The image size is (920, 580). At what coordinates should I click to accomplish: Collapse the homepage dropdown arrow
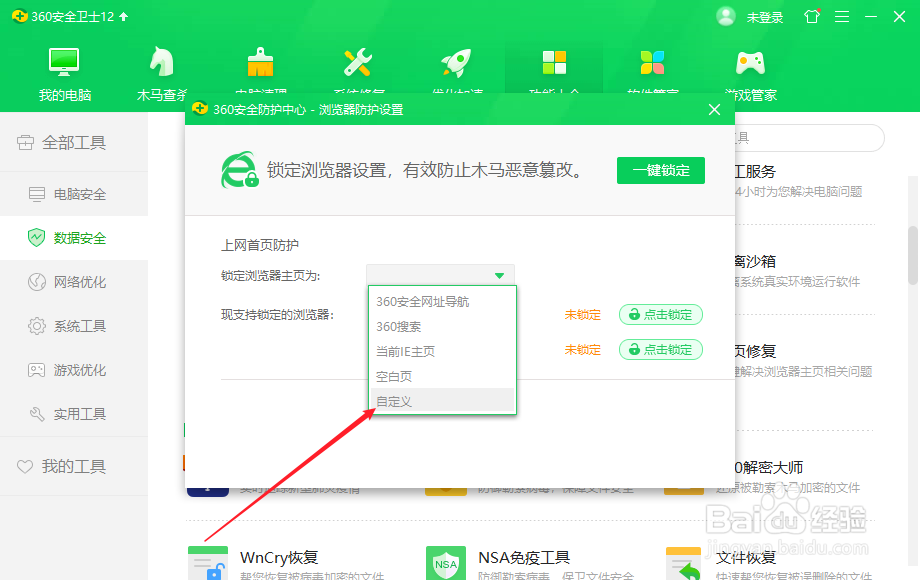pyautogui.click(x=499, y=276)
